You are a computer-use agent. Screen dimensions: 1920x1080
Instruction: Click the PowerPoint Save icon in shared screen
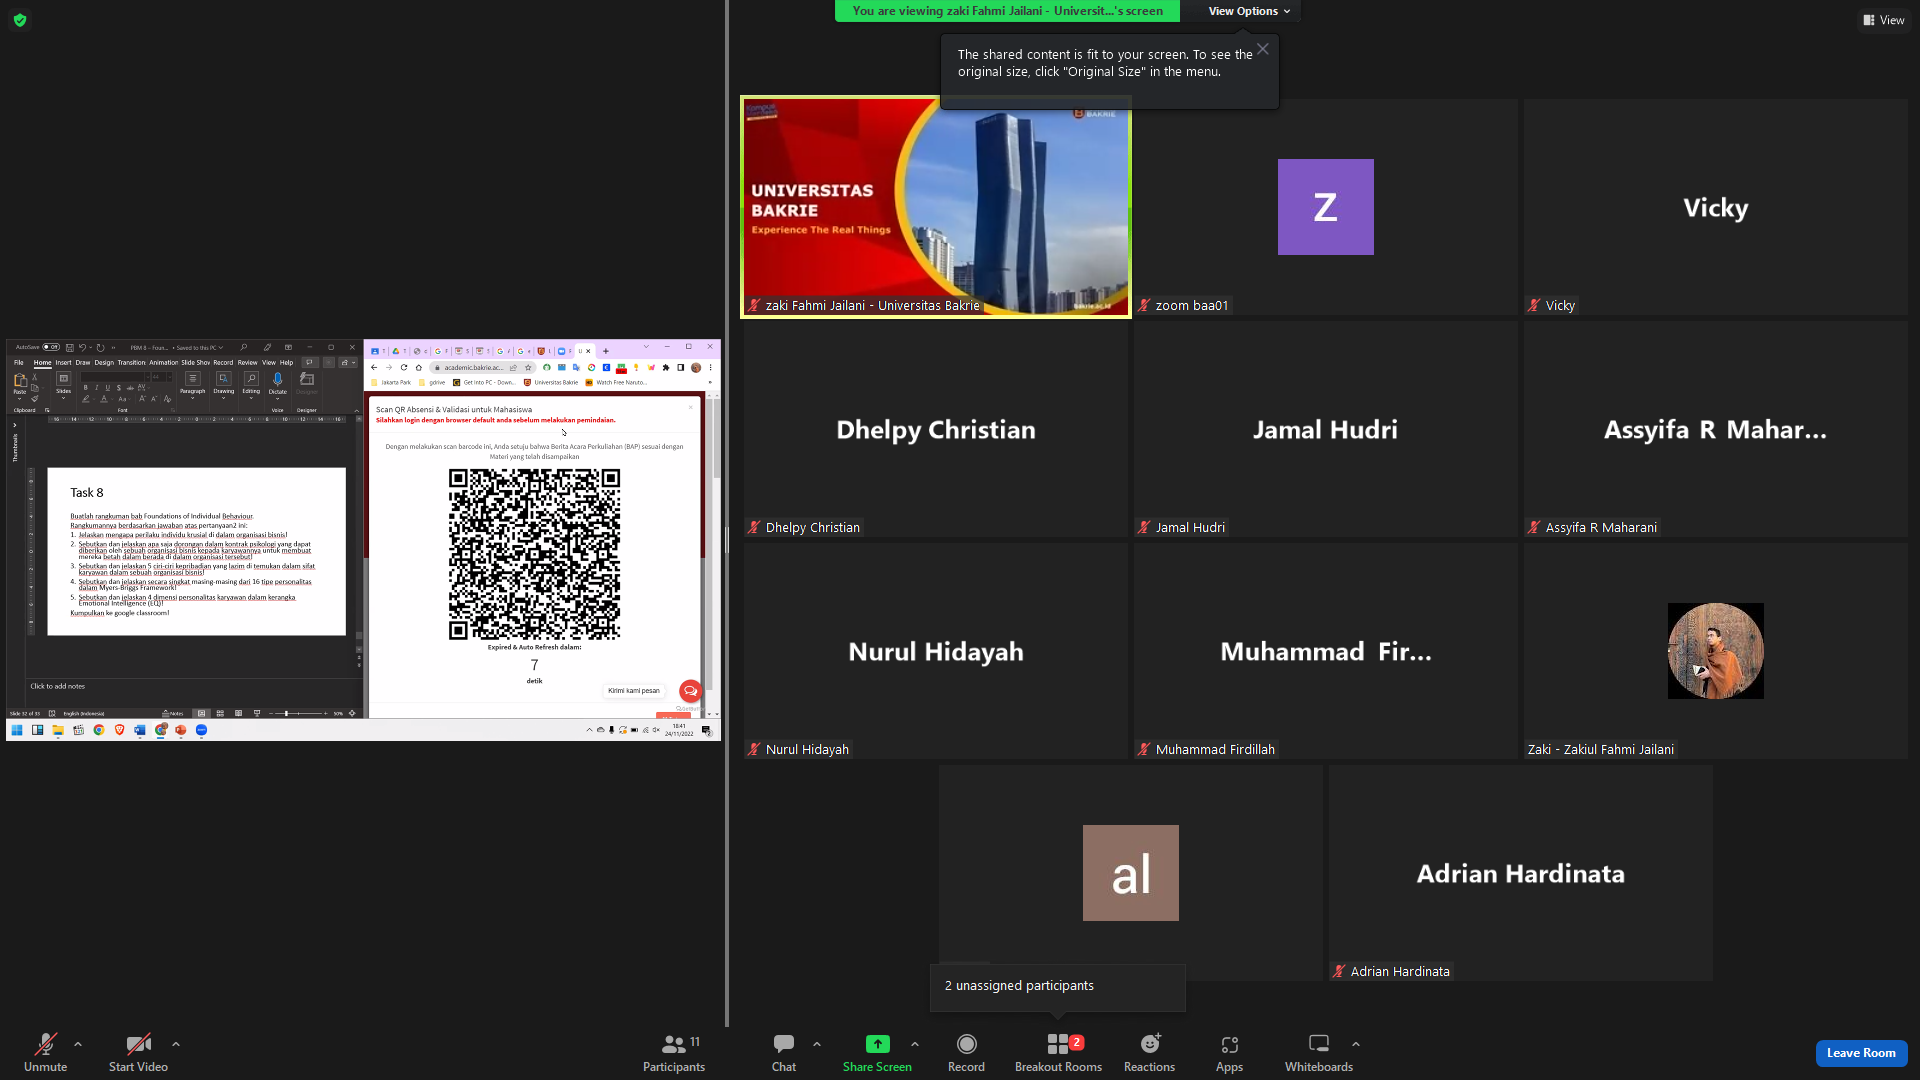point(70,348)
